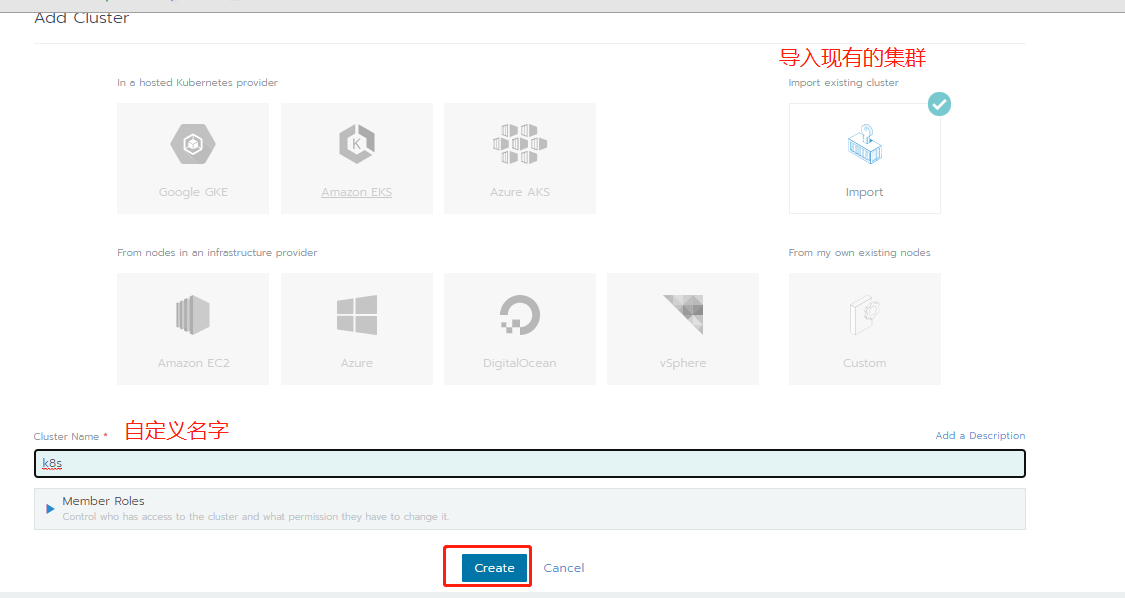Click the Amazon EC2 label text
The height and width of the screenshot is (598, 1125).
(194, 363)
